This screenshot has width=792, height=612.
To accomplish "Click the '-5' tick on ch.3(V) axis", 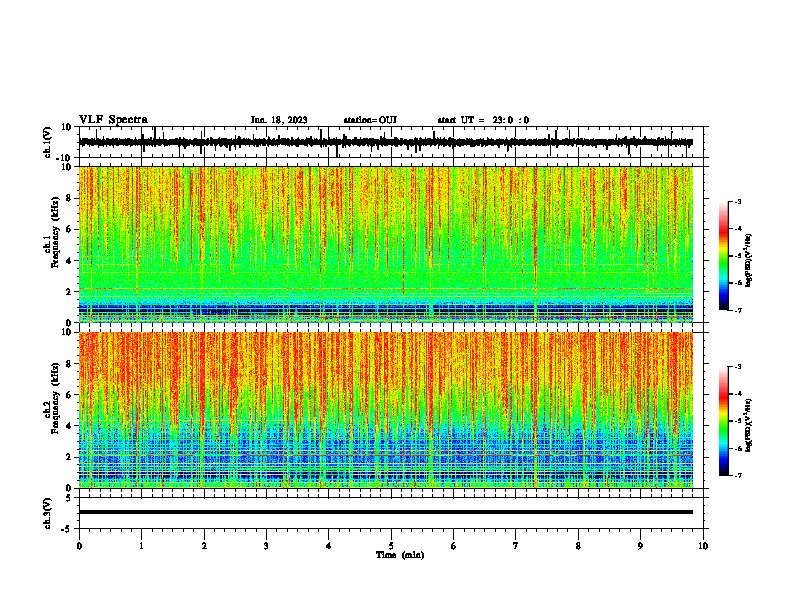I will (67, 529).
